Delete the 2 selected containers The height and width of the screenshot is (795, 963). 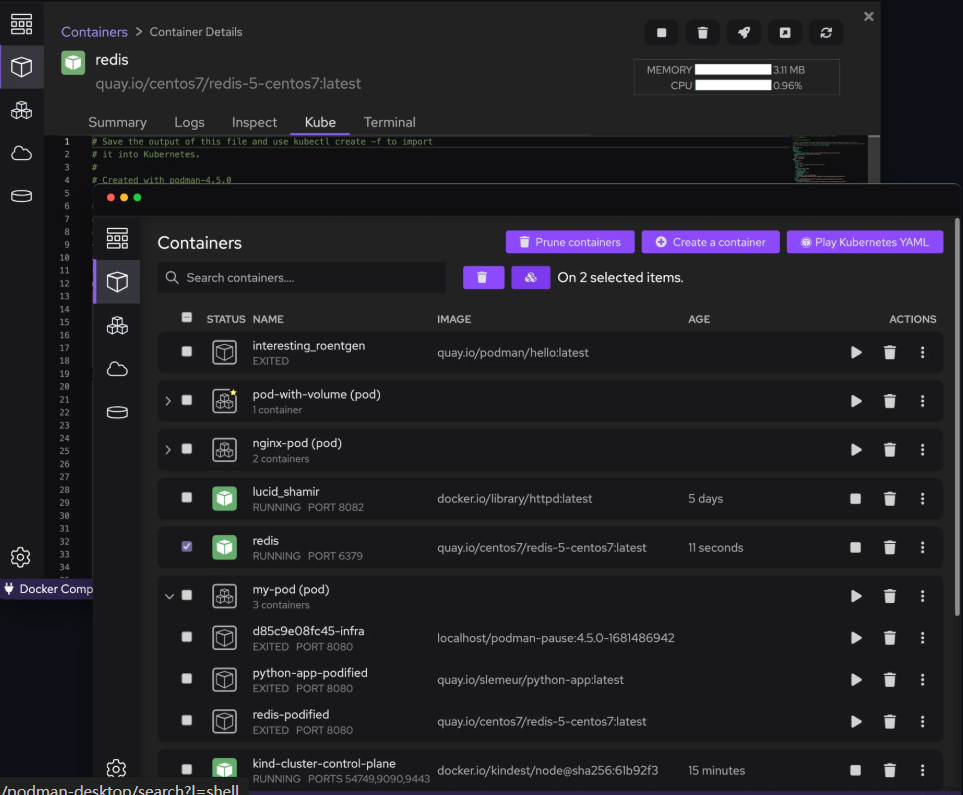click(483, 278)
